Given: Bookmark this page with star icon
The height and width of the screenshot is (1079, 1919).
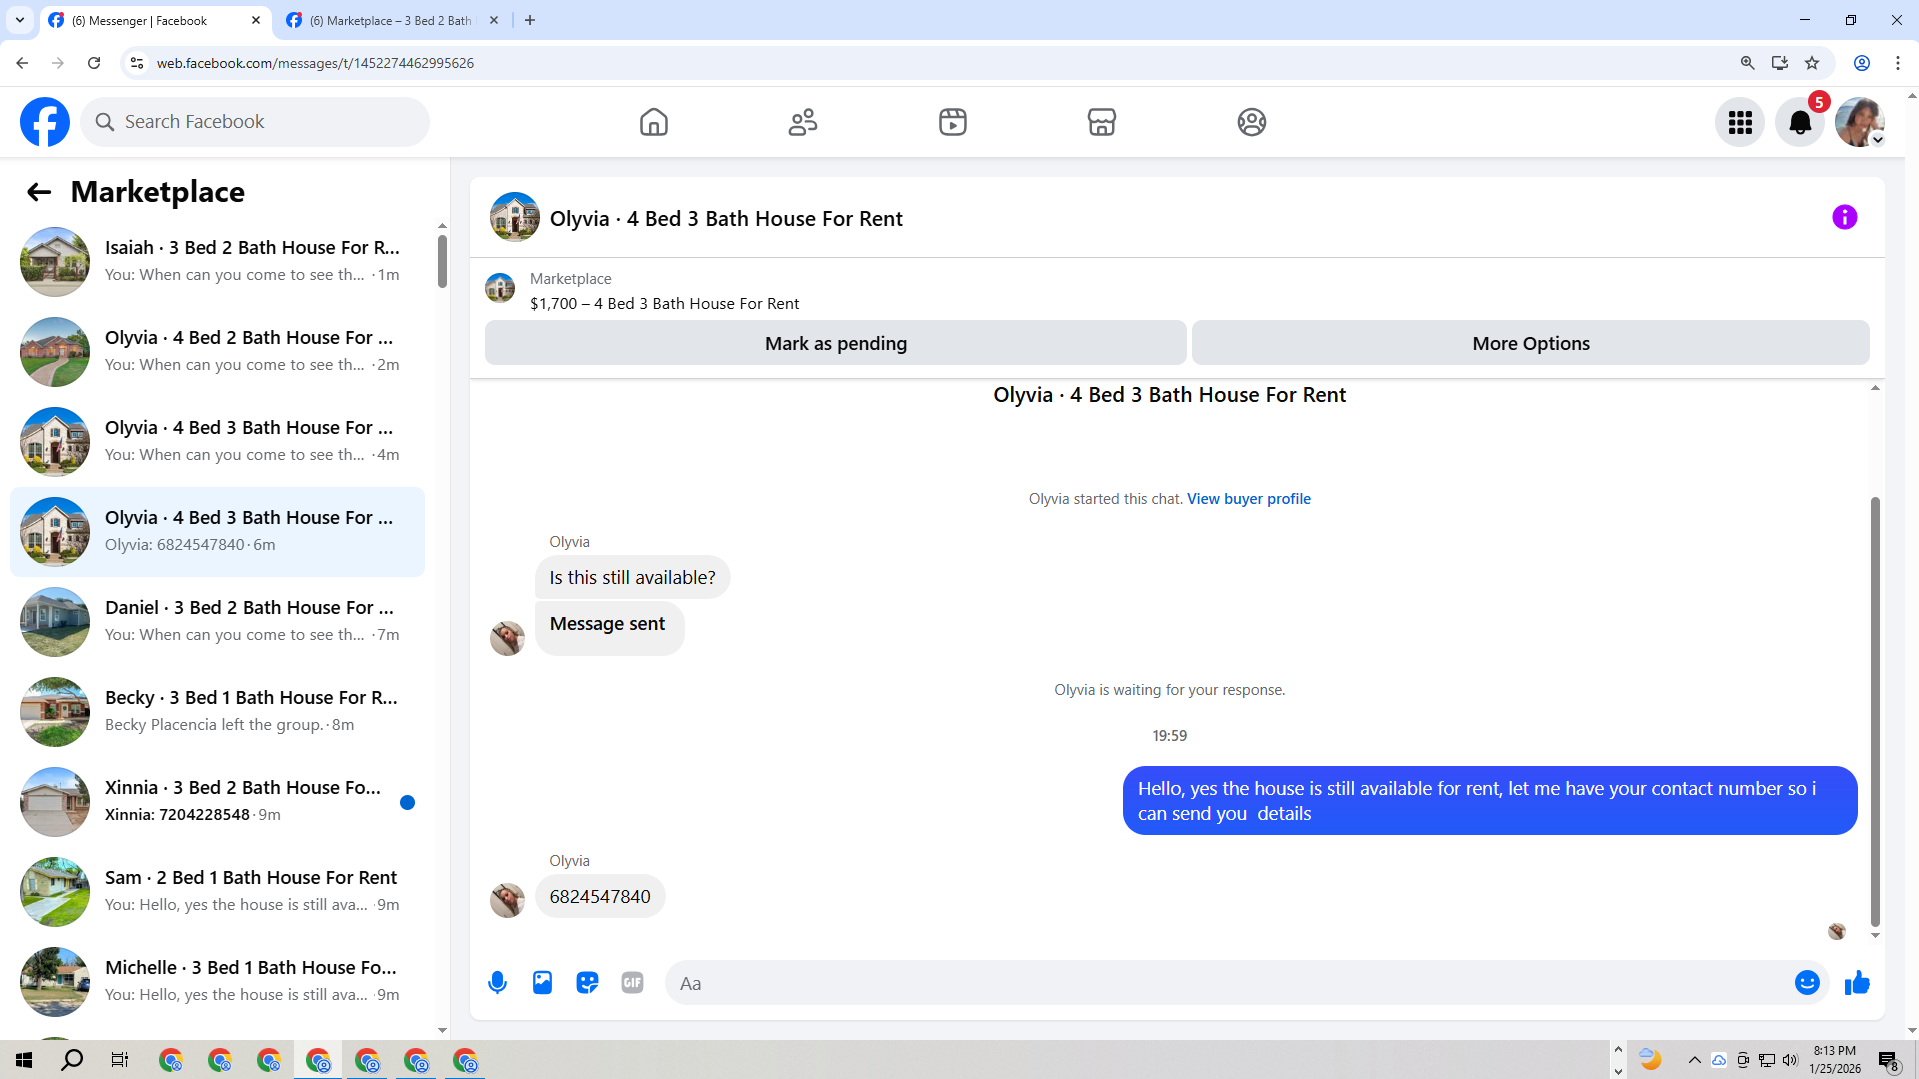Looking at the screenshot, I should click(1811, 63).
